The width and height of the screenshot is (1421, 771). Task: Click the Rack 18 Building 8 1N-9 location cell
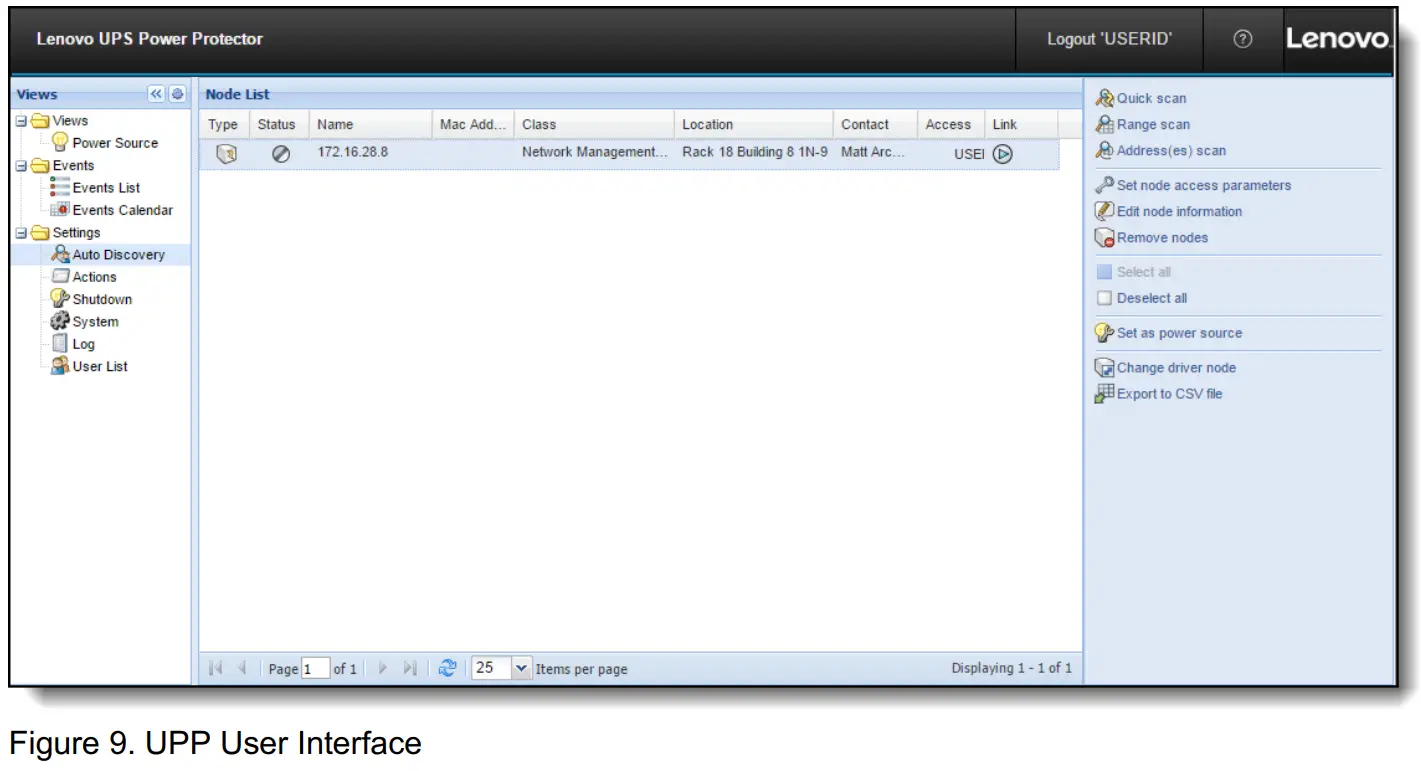755,154
